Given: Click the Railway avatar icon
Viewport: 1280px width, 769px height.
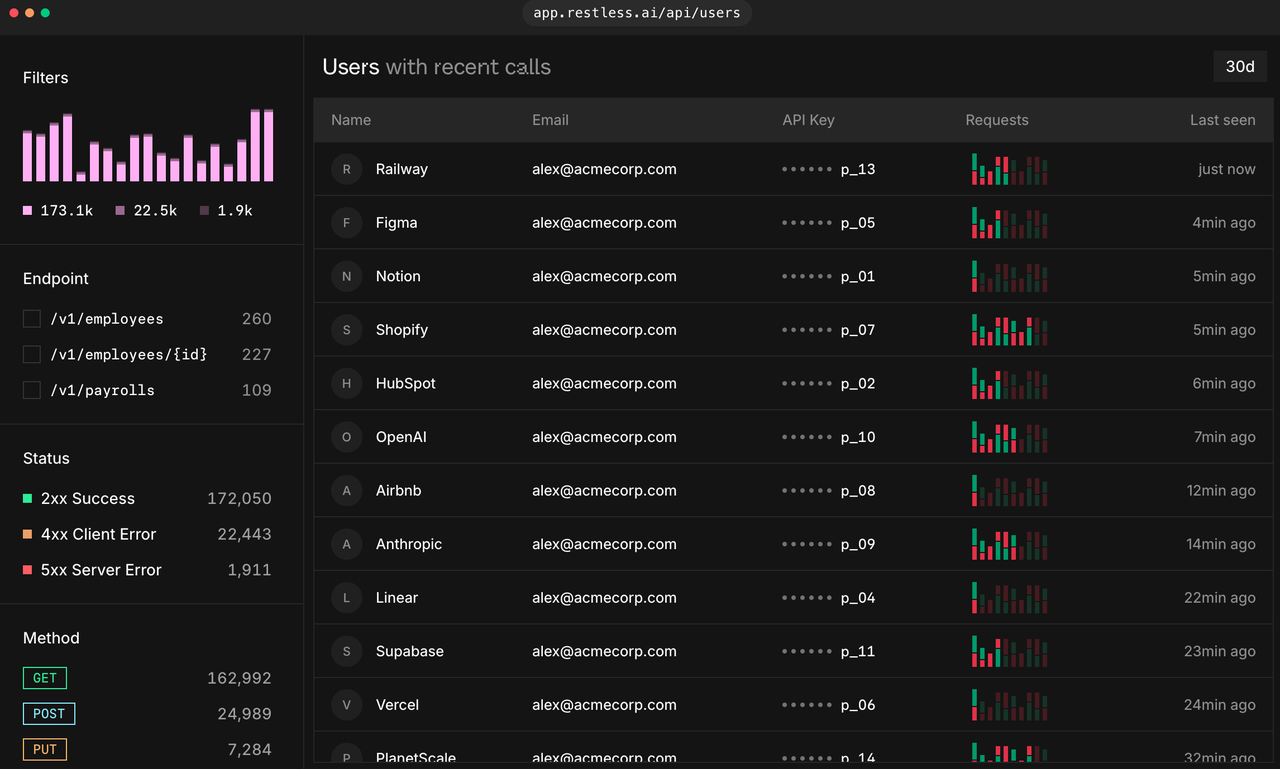Looking at the screenshot, I should click(x=347, y=169).
